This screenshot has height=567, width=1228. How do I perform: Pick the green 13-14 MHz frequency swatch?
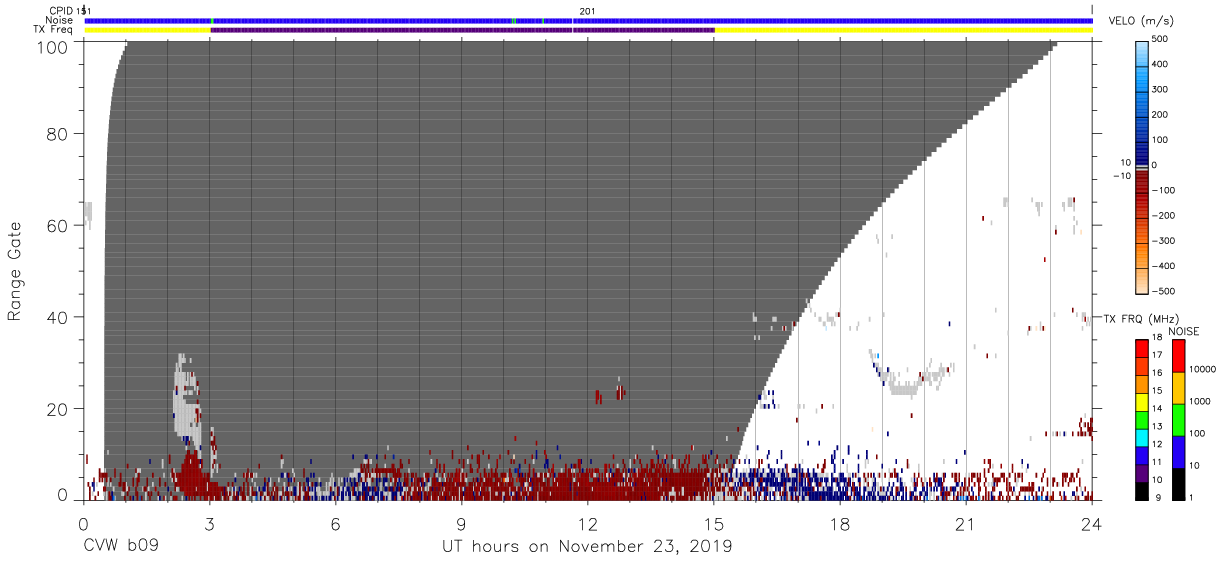1142,419
